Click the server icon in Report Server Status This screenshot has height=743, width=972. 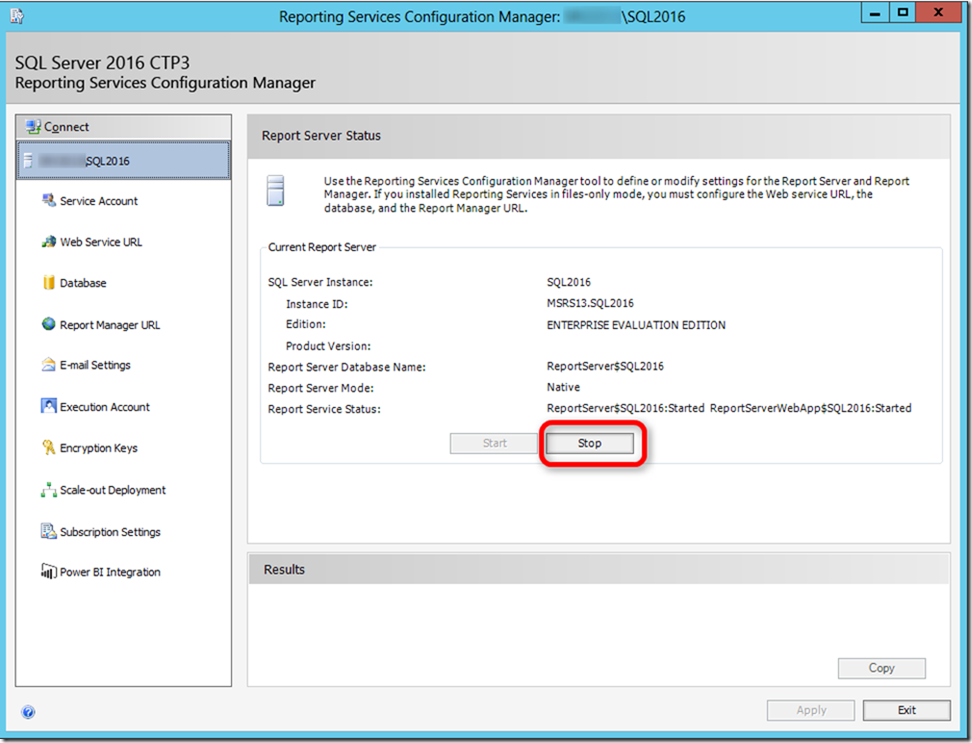275,190
